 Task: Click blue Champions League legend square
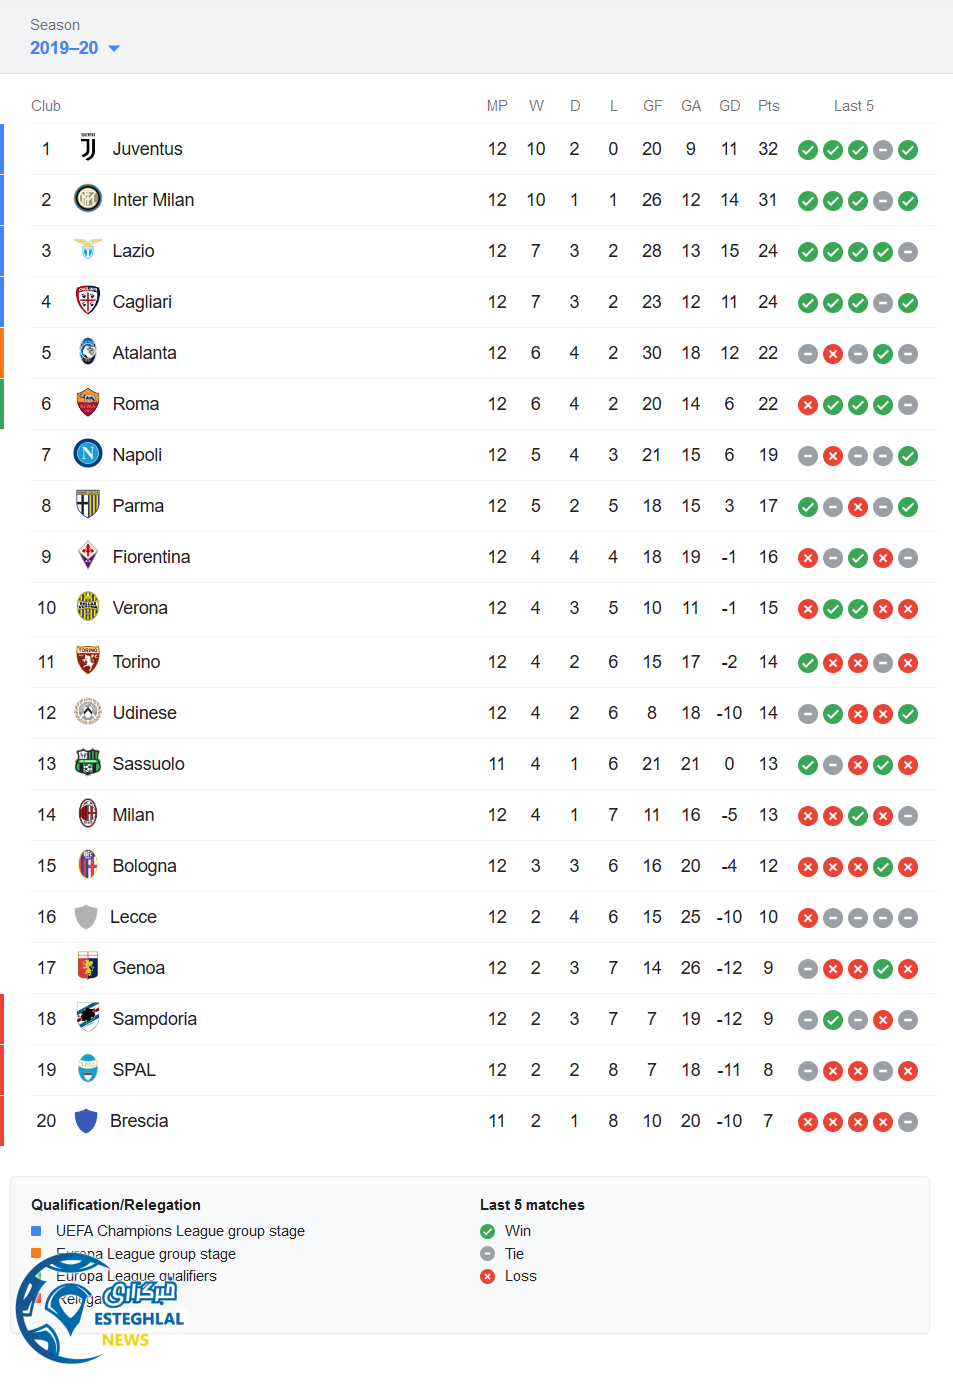point(36,1231)
